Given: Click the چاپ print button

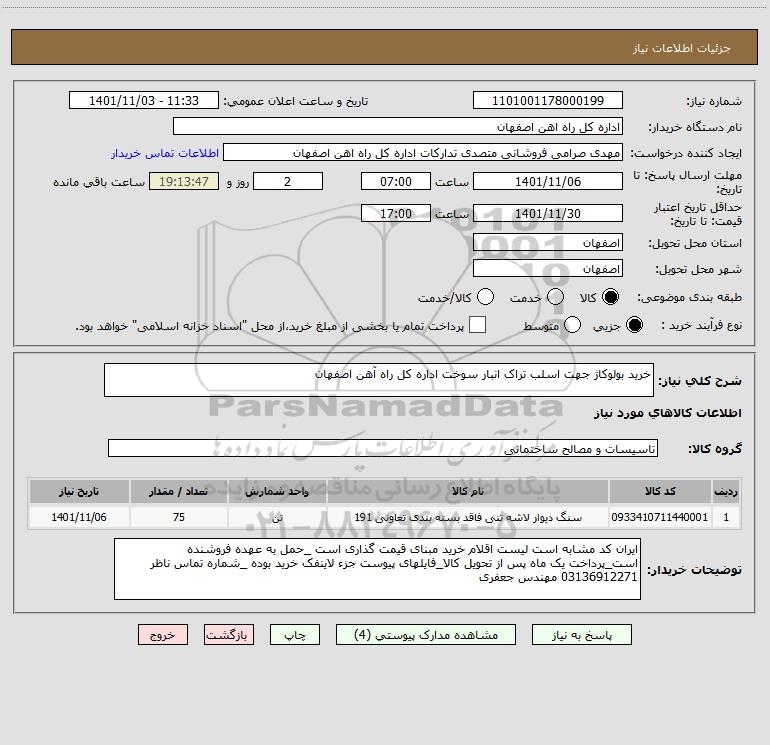Looking at the screenshot, I should point(295,635).
